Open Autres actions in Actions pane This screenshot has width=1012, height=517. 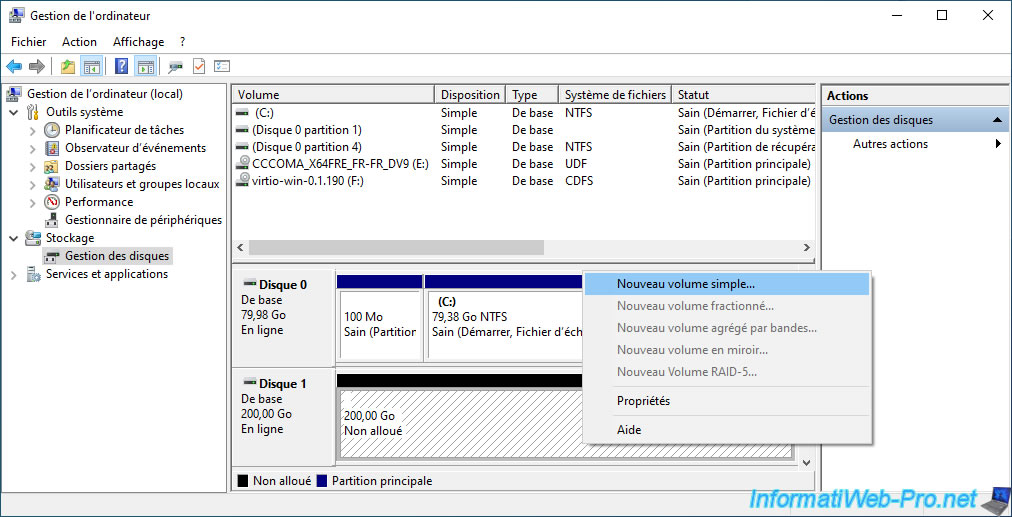[x=915, y=144]
